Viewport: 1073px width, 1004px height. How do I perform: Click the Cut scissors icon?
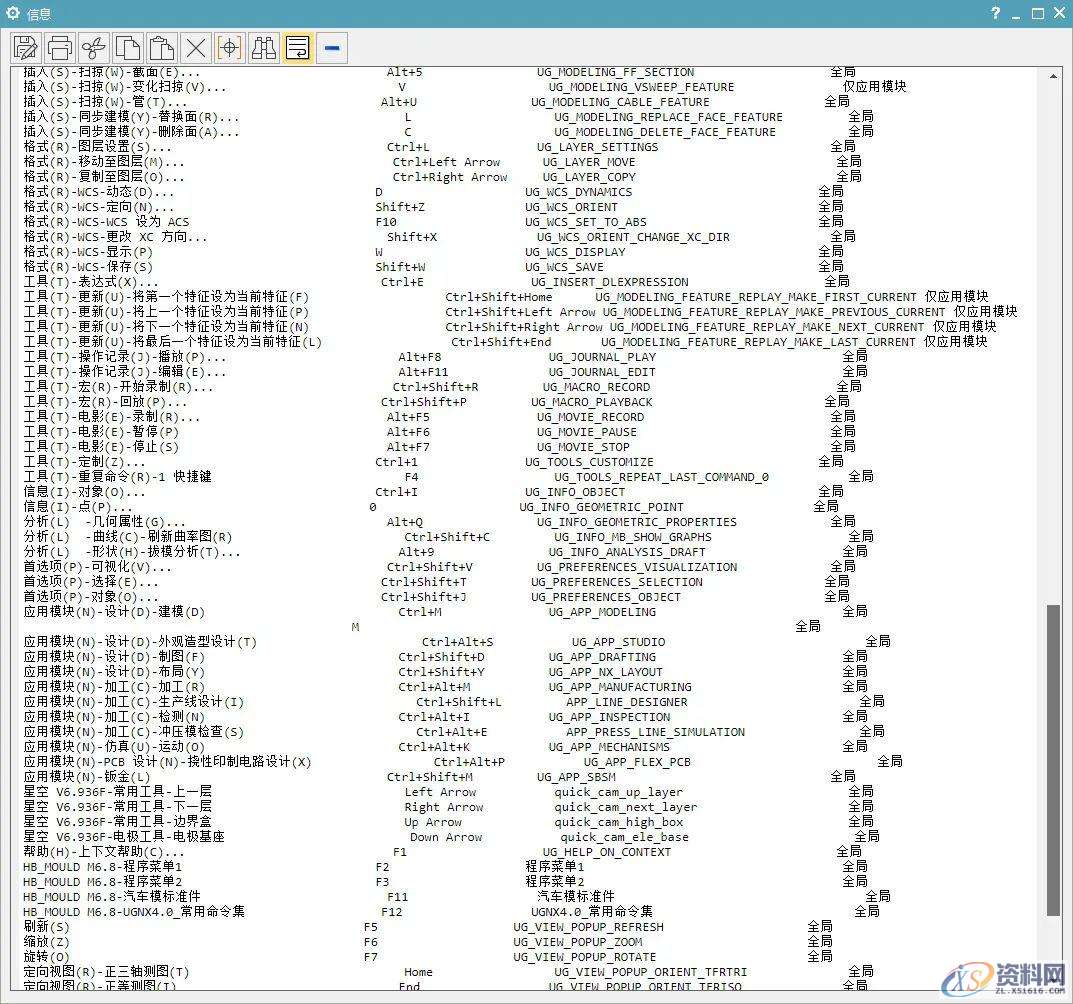(94, 47)
